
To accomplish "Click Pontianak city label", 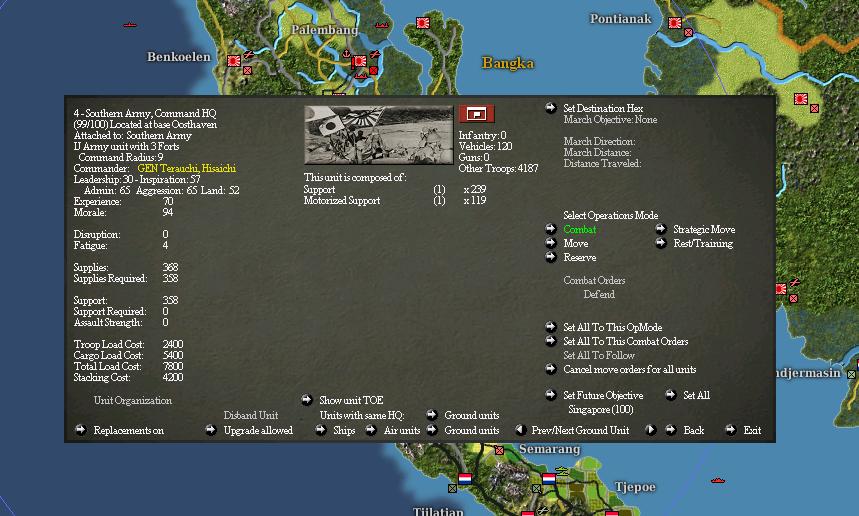I will 621,19.
